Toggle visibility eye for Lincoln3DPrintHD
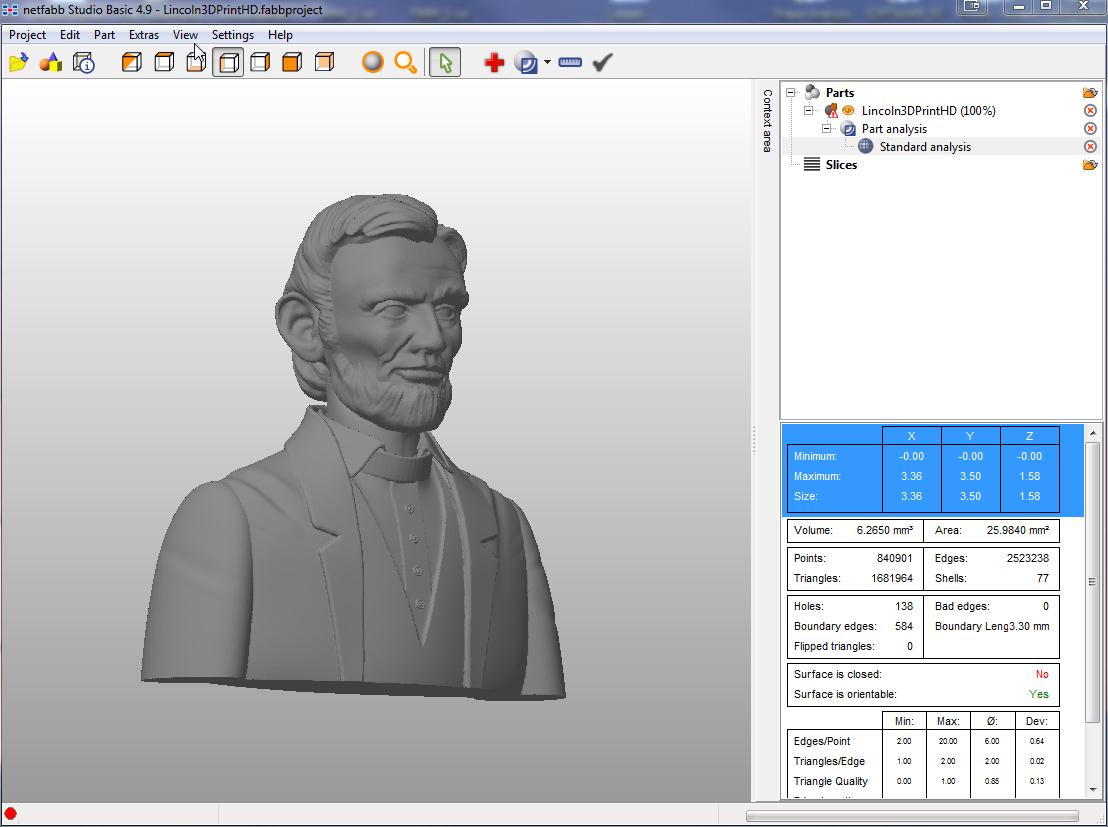The image size is (1108, 827). click(x=848, y=111)
